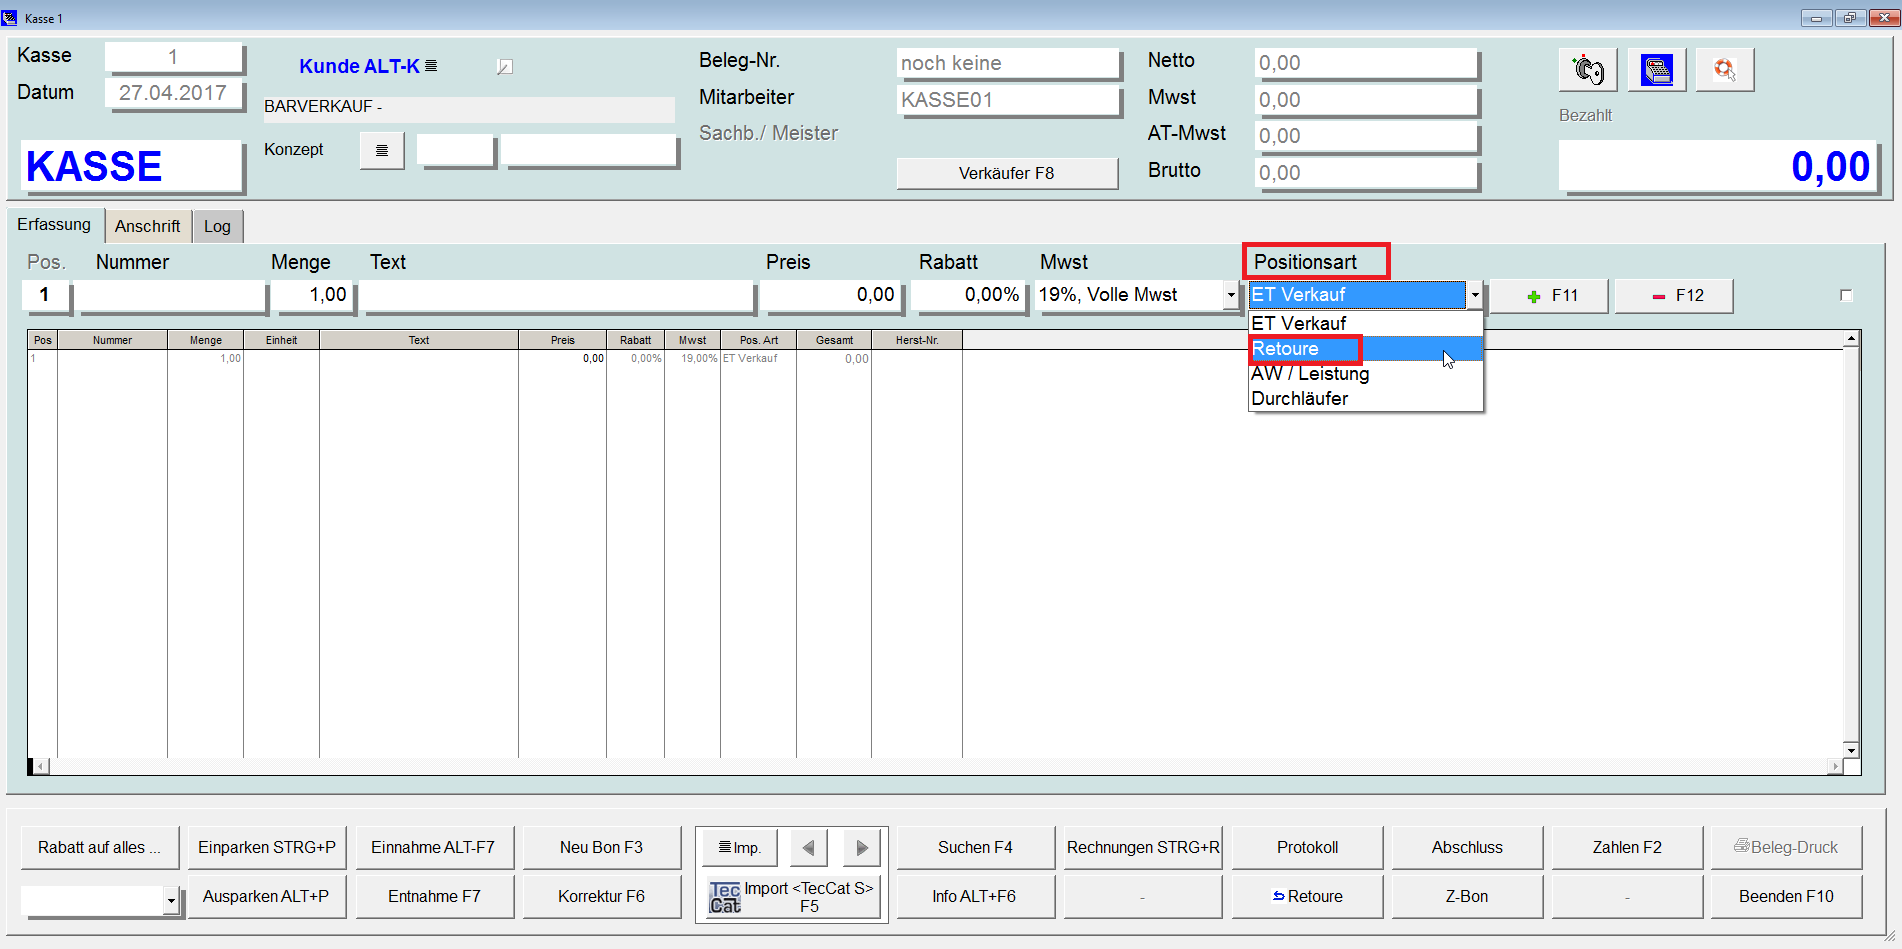Click the Herst-Nr. column header
Viewport: 1902px width, 949px height.
click(917, 340)
